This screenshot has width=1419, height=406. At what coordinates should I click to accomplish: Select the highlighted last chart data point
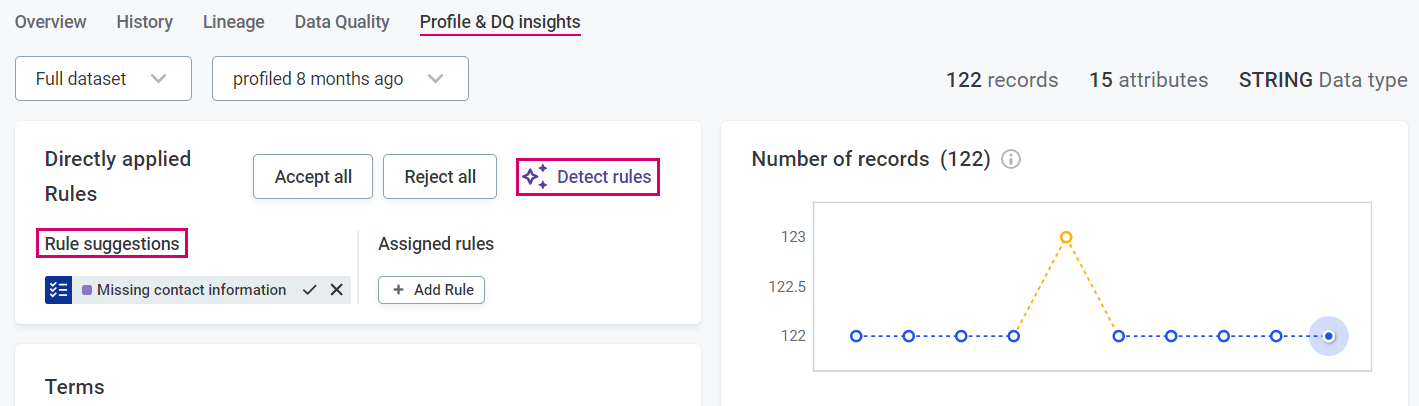pos(1328,336)
